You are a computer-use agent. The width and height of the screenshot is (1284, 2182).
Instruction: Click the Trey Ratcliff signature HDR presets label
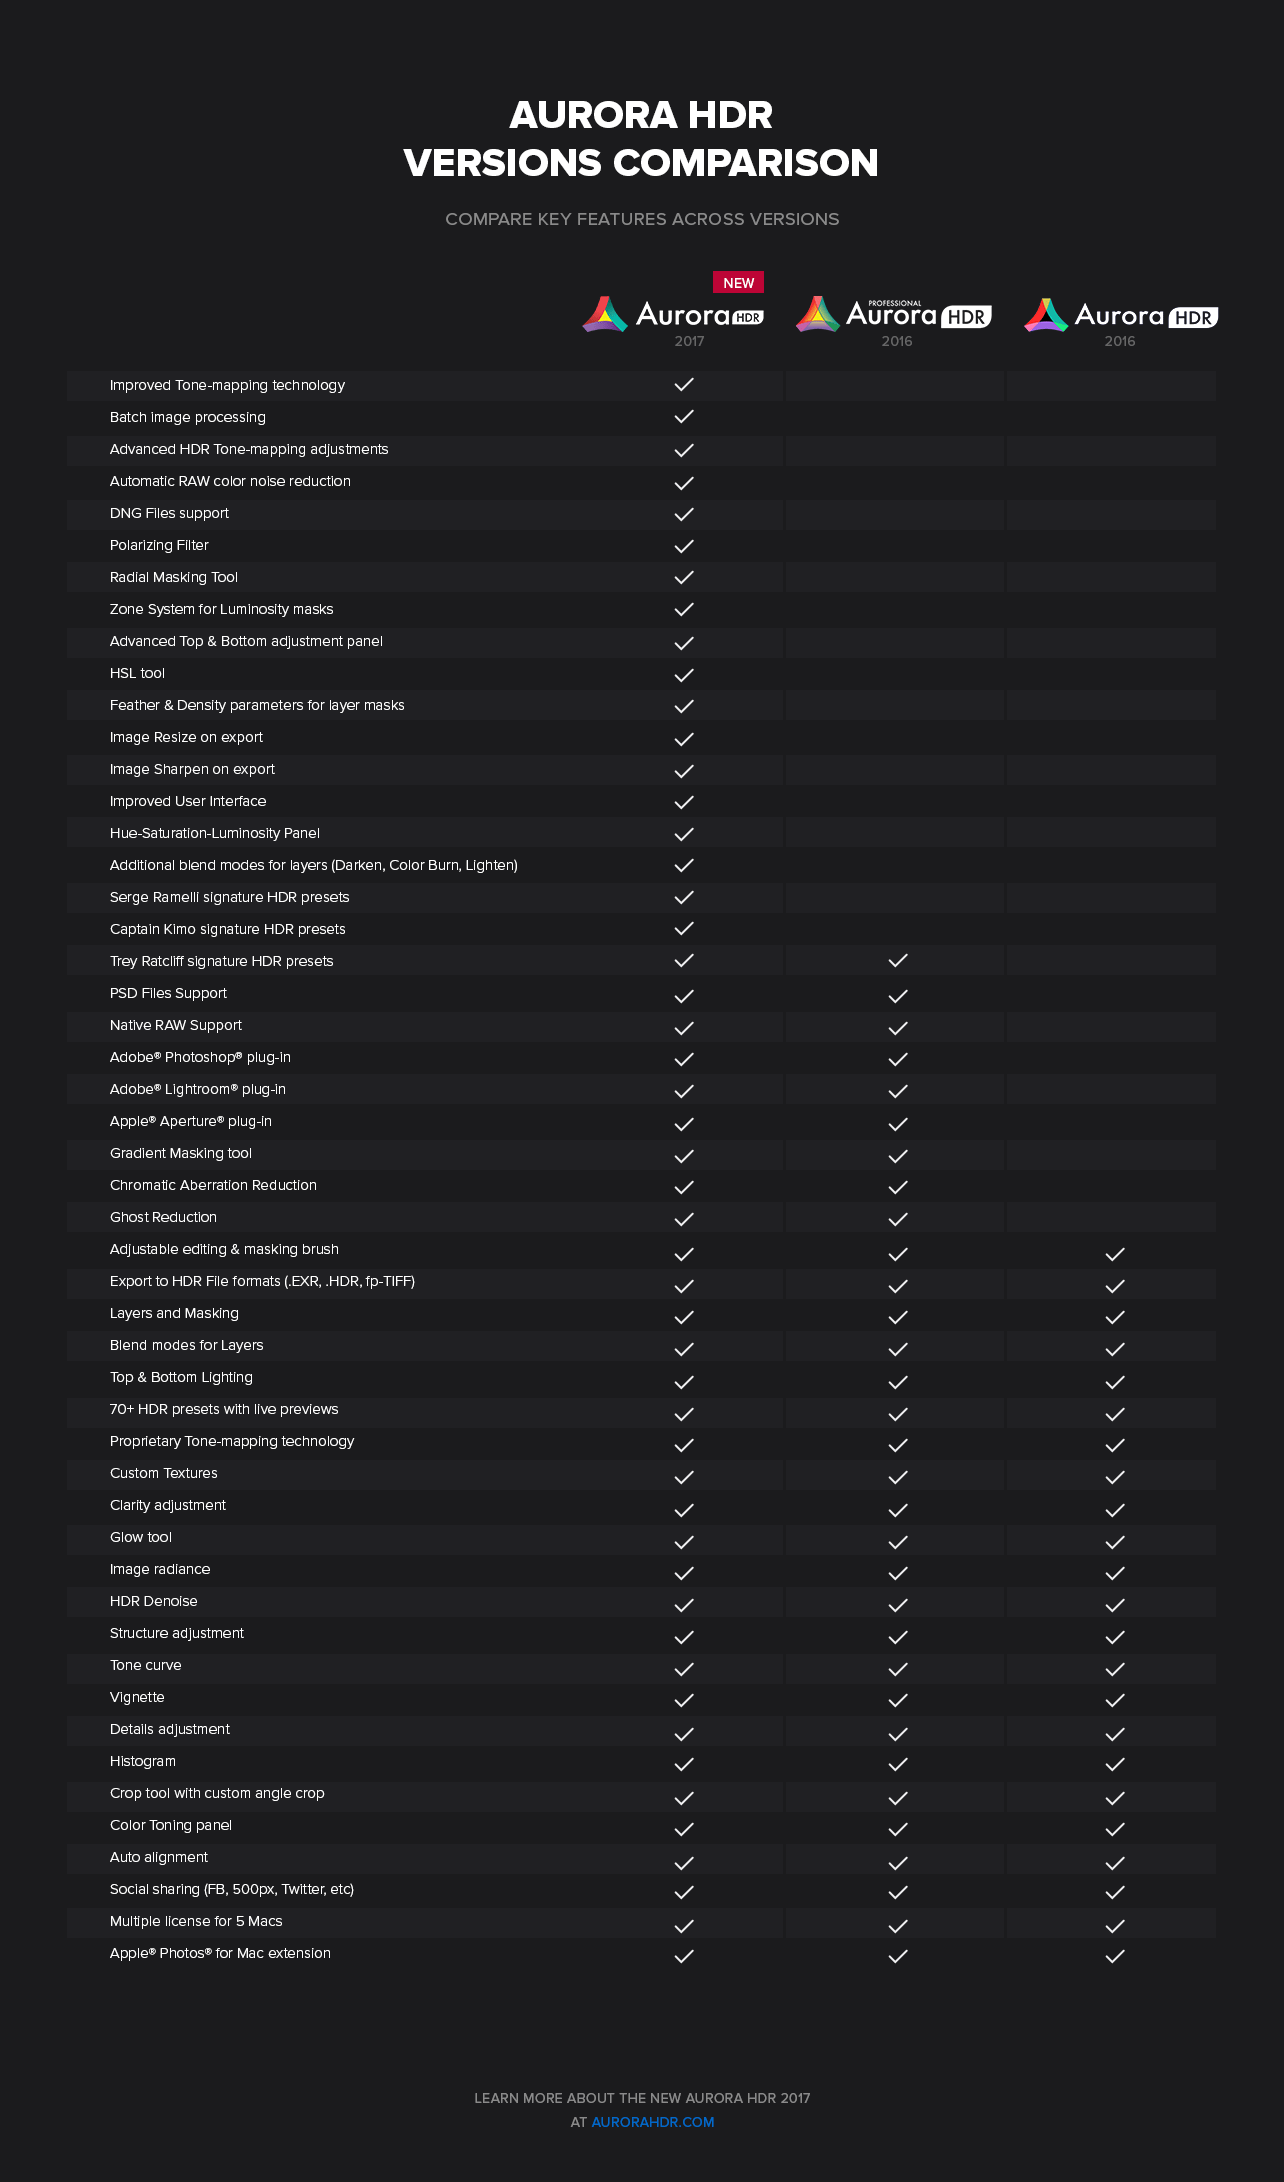click(x=222, y=961)
